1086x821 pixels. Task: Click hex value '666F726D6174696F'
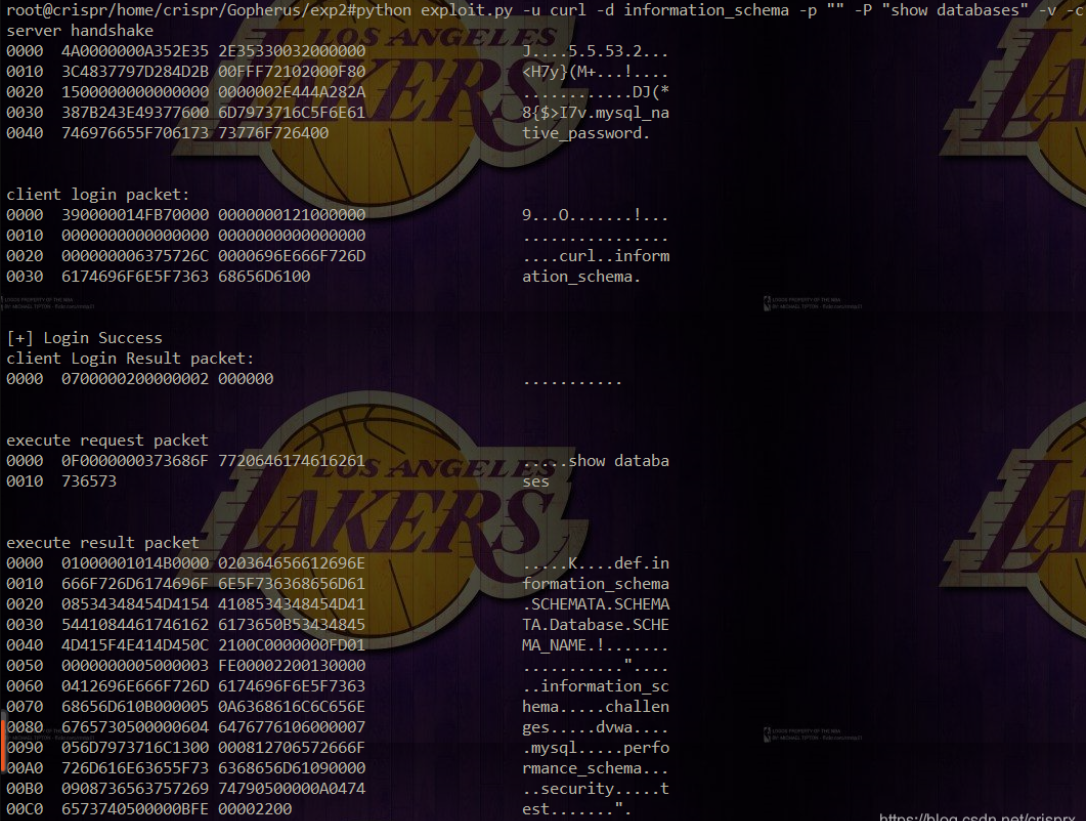tap(135, 584)
